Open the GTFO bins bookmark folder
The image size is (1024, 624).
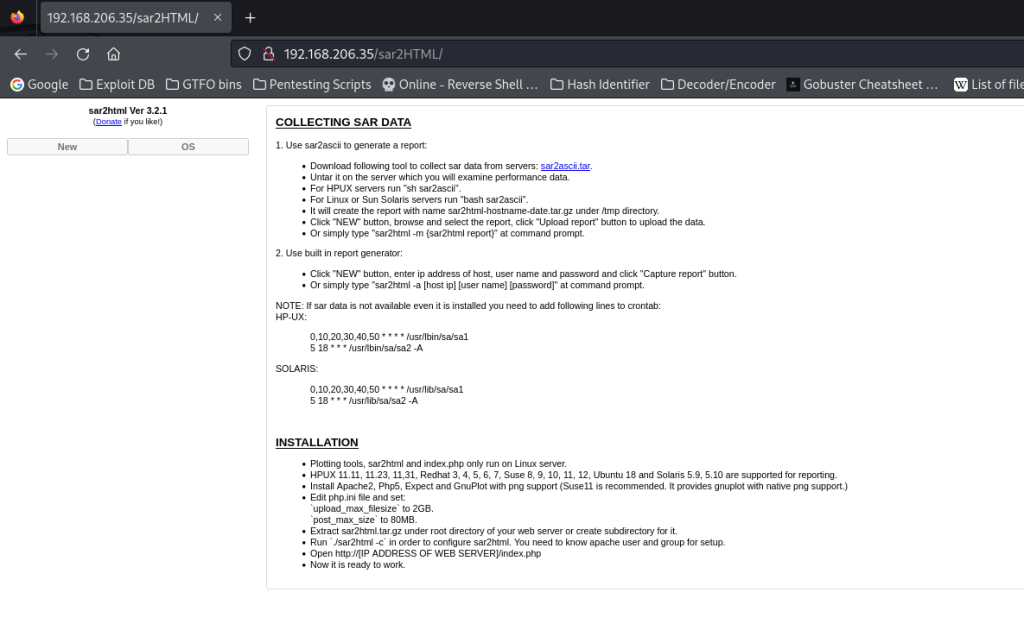click(x=204, y=85)
